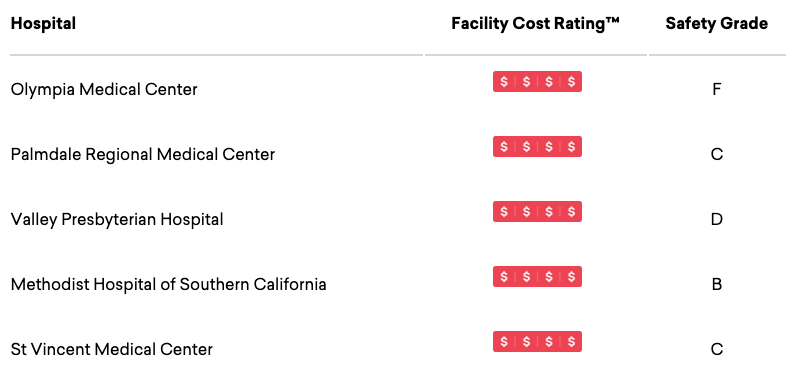Click the D safety grade for Valley Presbyterian

pos(717,219)
